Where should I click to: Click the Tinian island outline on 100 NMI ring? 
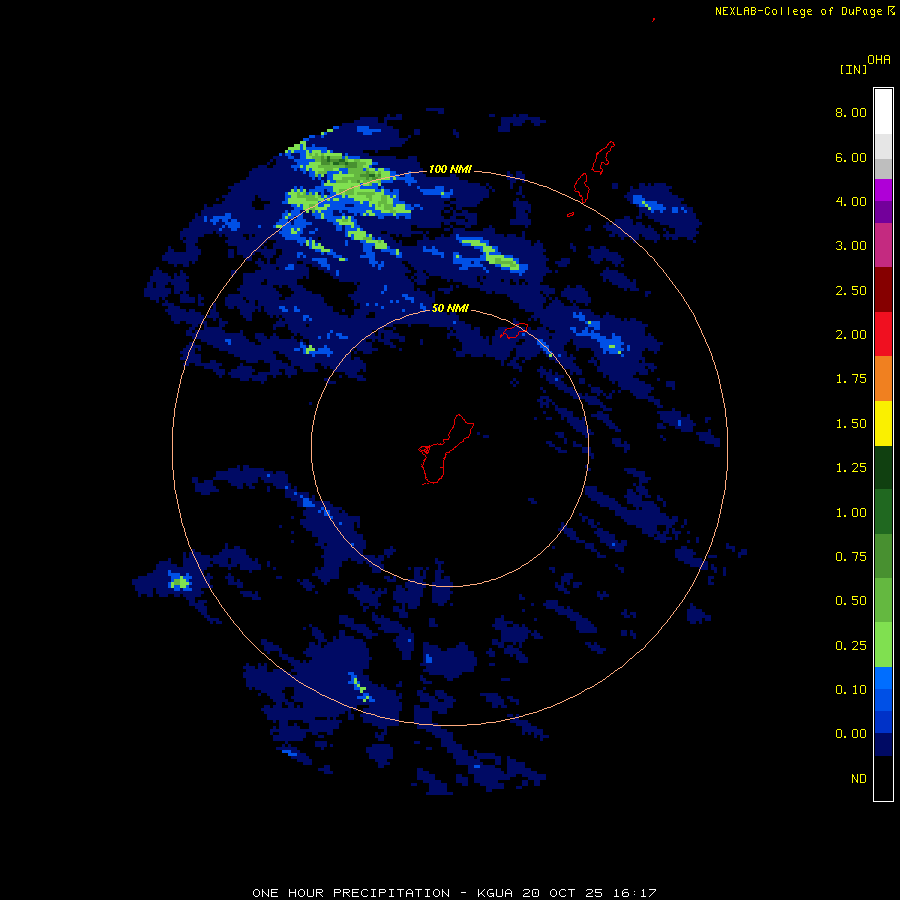click(x=581, y=188)
